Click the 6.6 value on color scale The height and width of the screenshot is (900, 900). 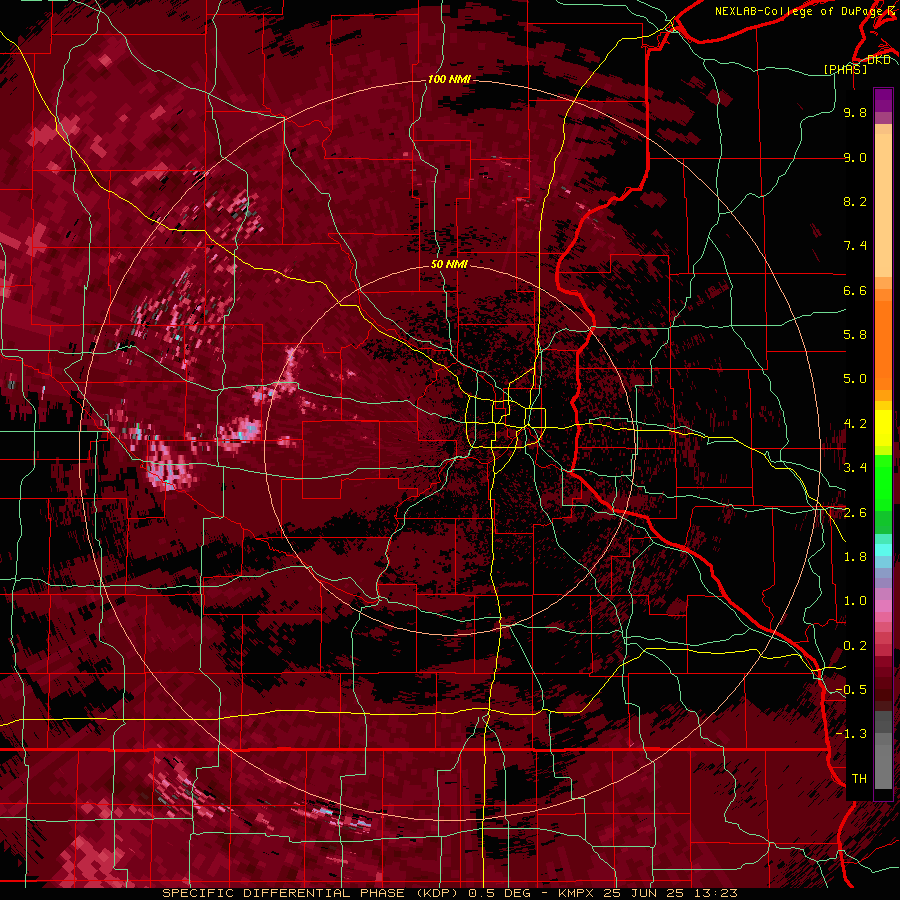click(855, 290)
